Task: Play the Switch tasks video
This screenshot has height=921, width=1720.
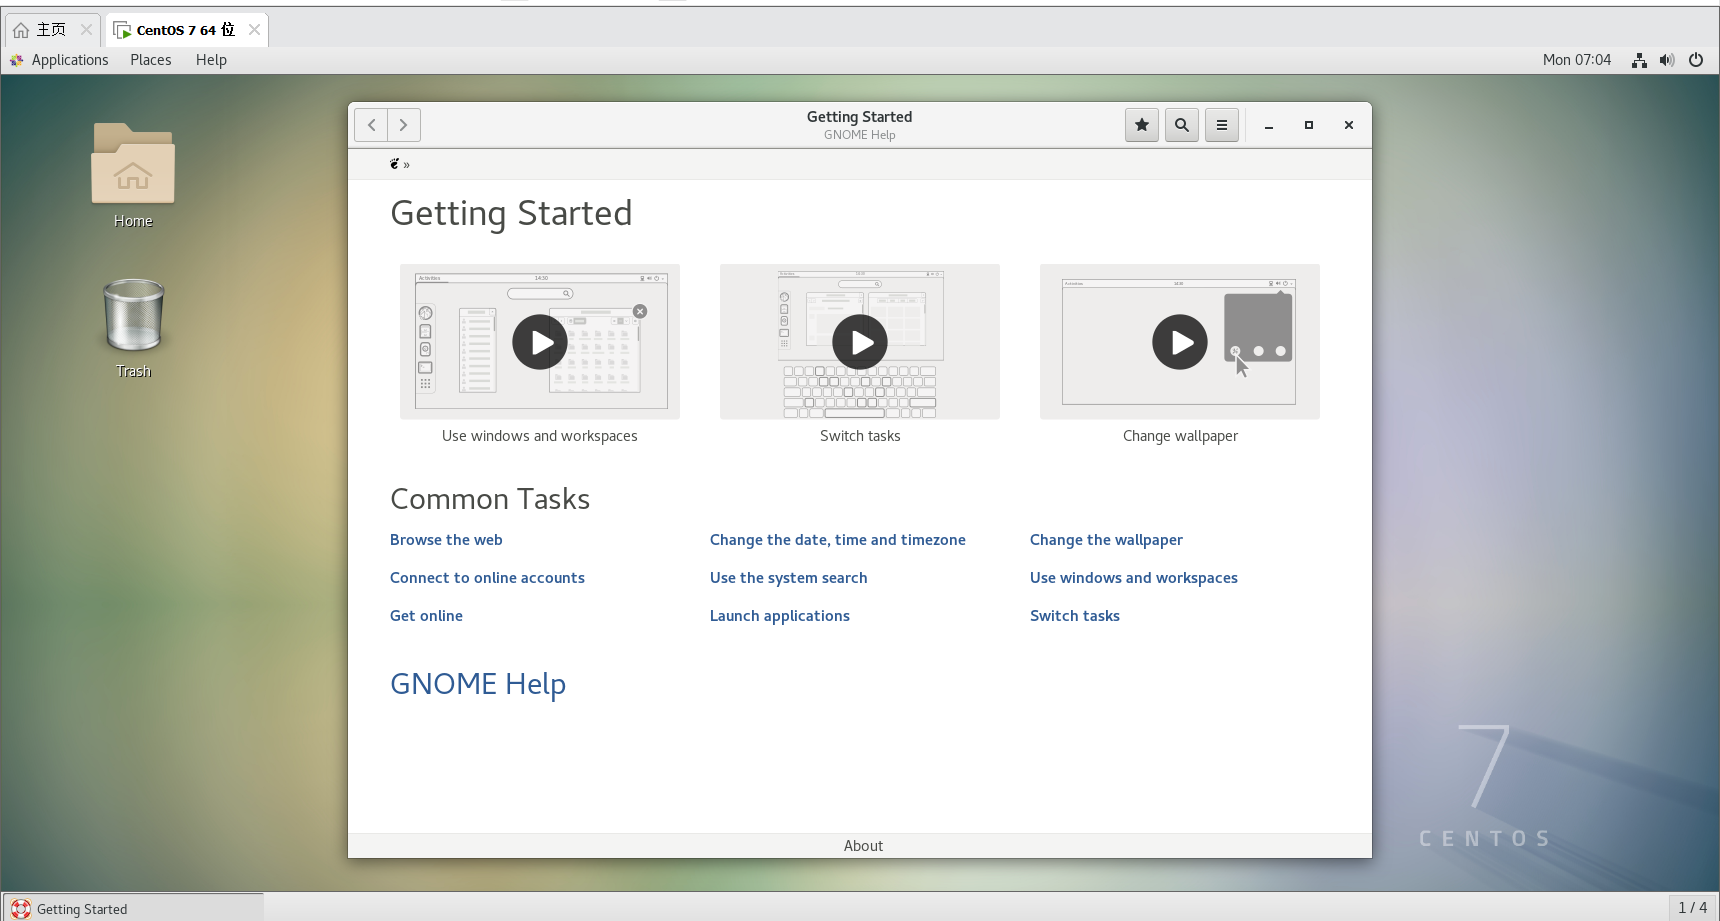Action: [860, 342]
